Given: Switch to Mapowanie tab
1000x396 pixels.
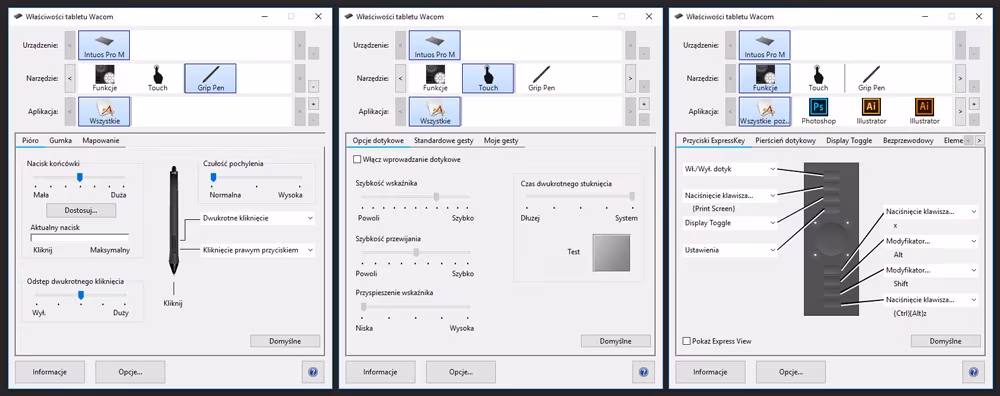Looking at the screenshot, I should tap(101, 140).
